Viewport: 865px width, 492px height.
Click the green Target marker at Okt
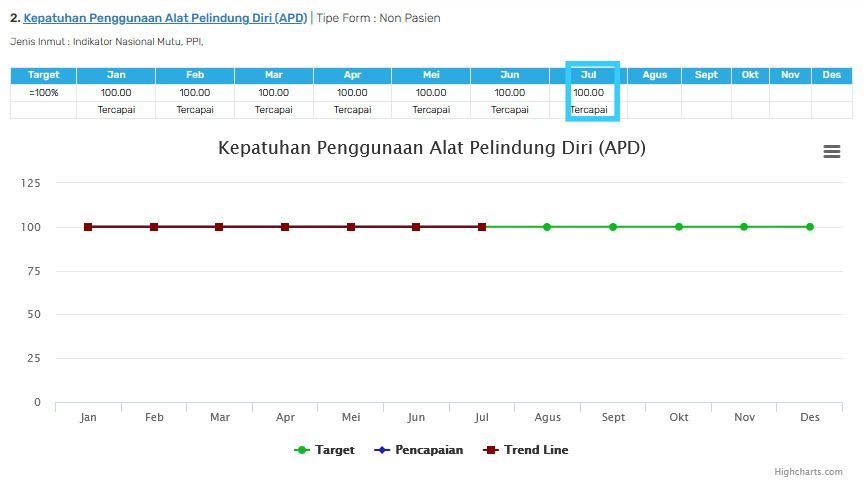point(679,227)
